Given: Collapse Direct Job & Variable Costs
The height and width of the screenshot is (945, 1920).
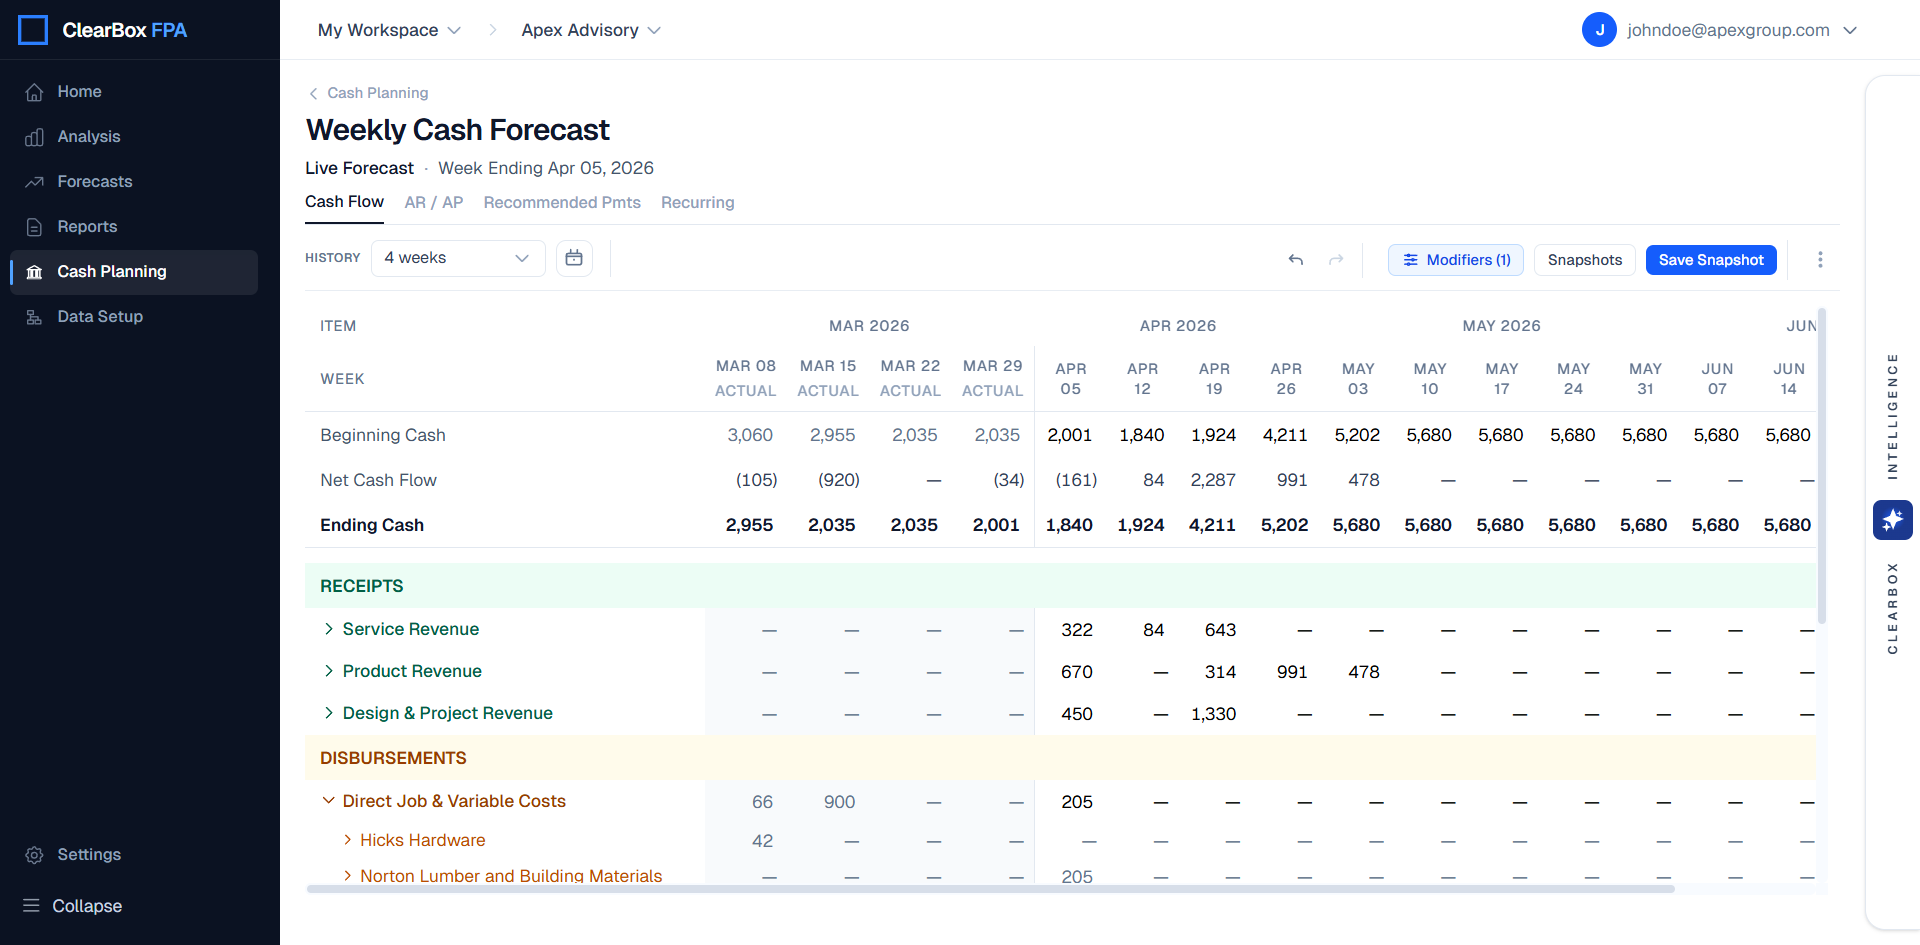Looking at the screenshot, I should click(328, 800).
